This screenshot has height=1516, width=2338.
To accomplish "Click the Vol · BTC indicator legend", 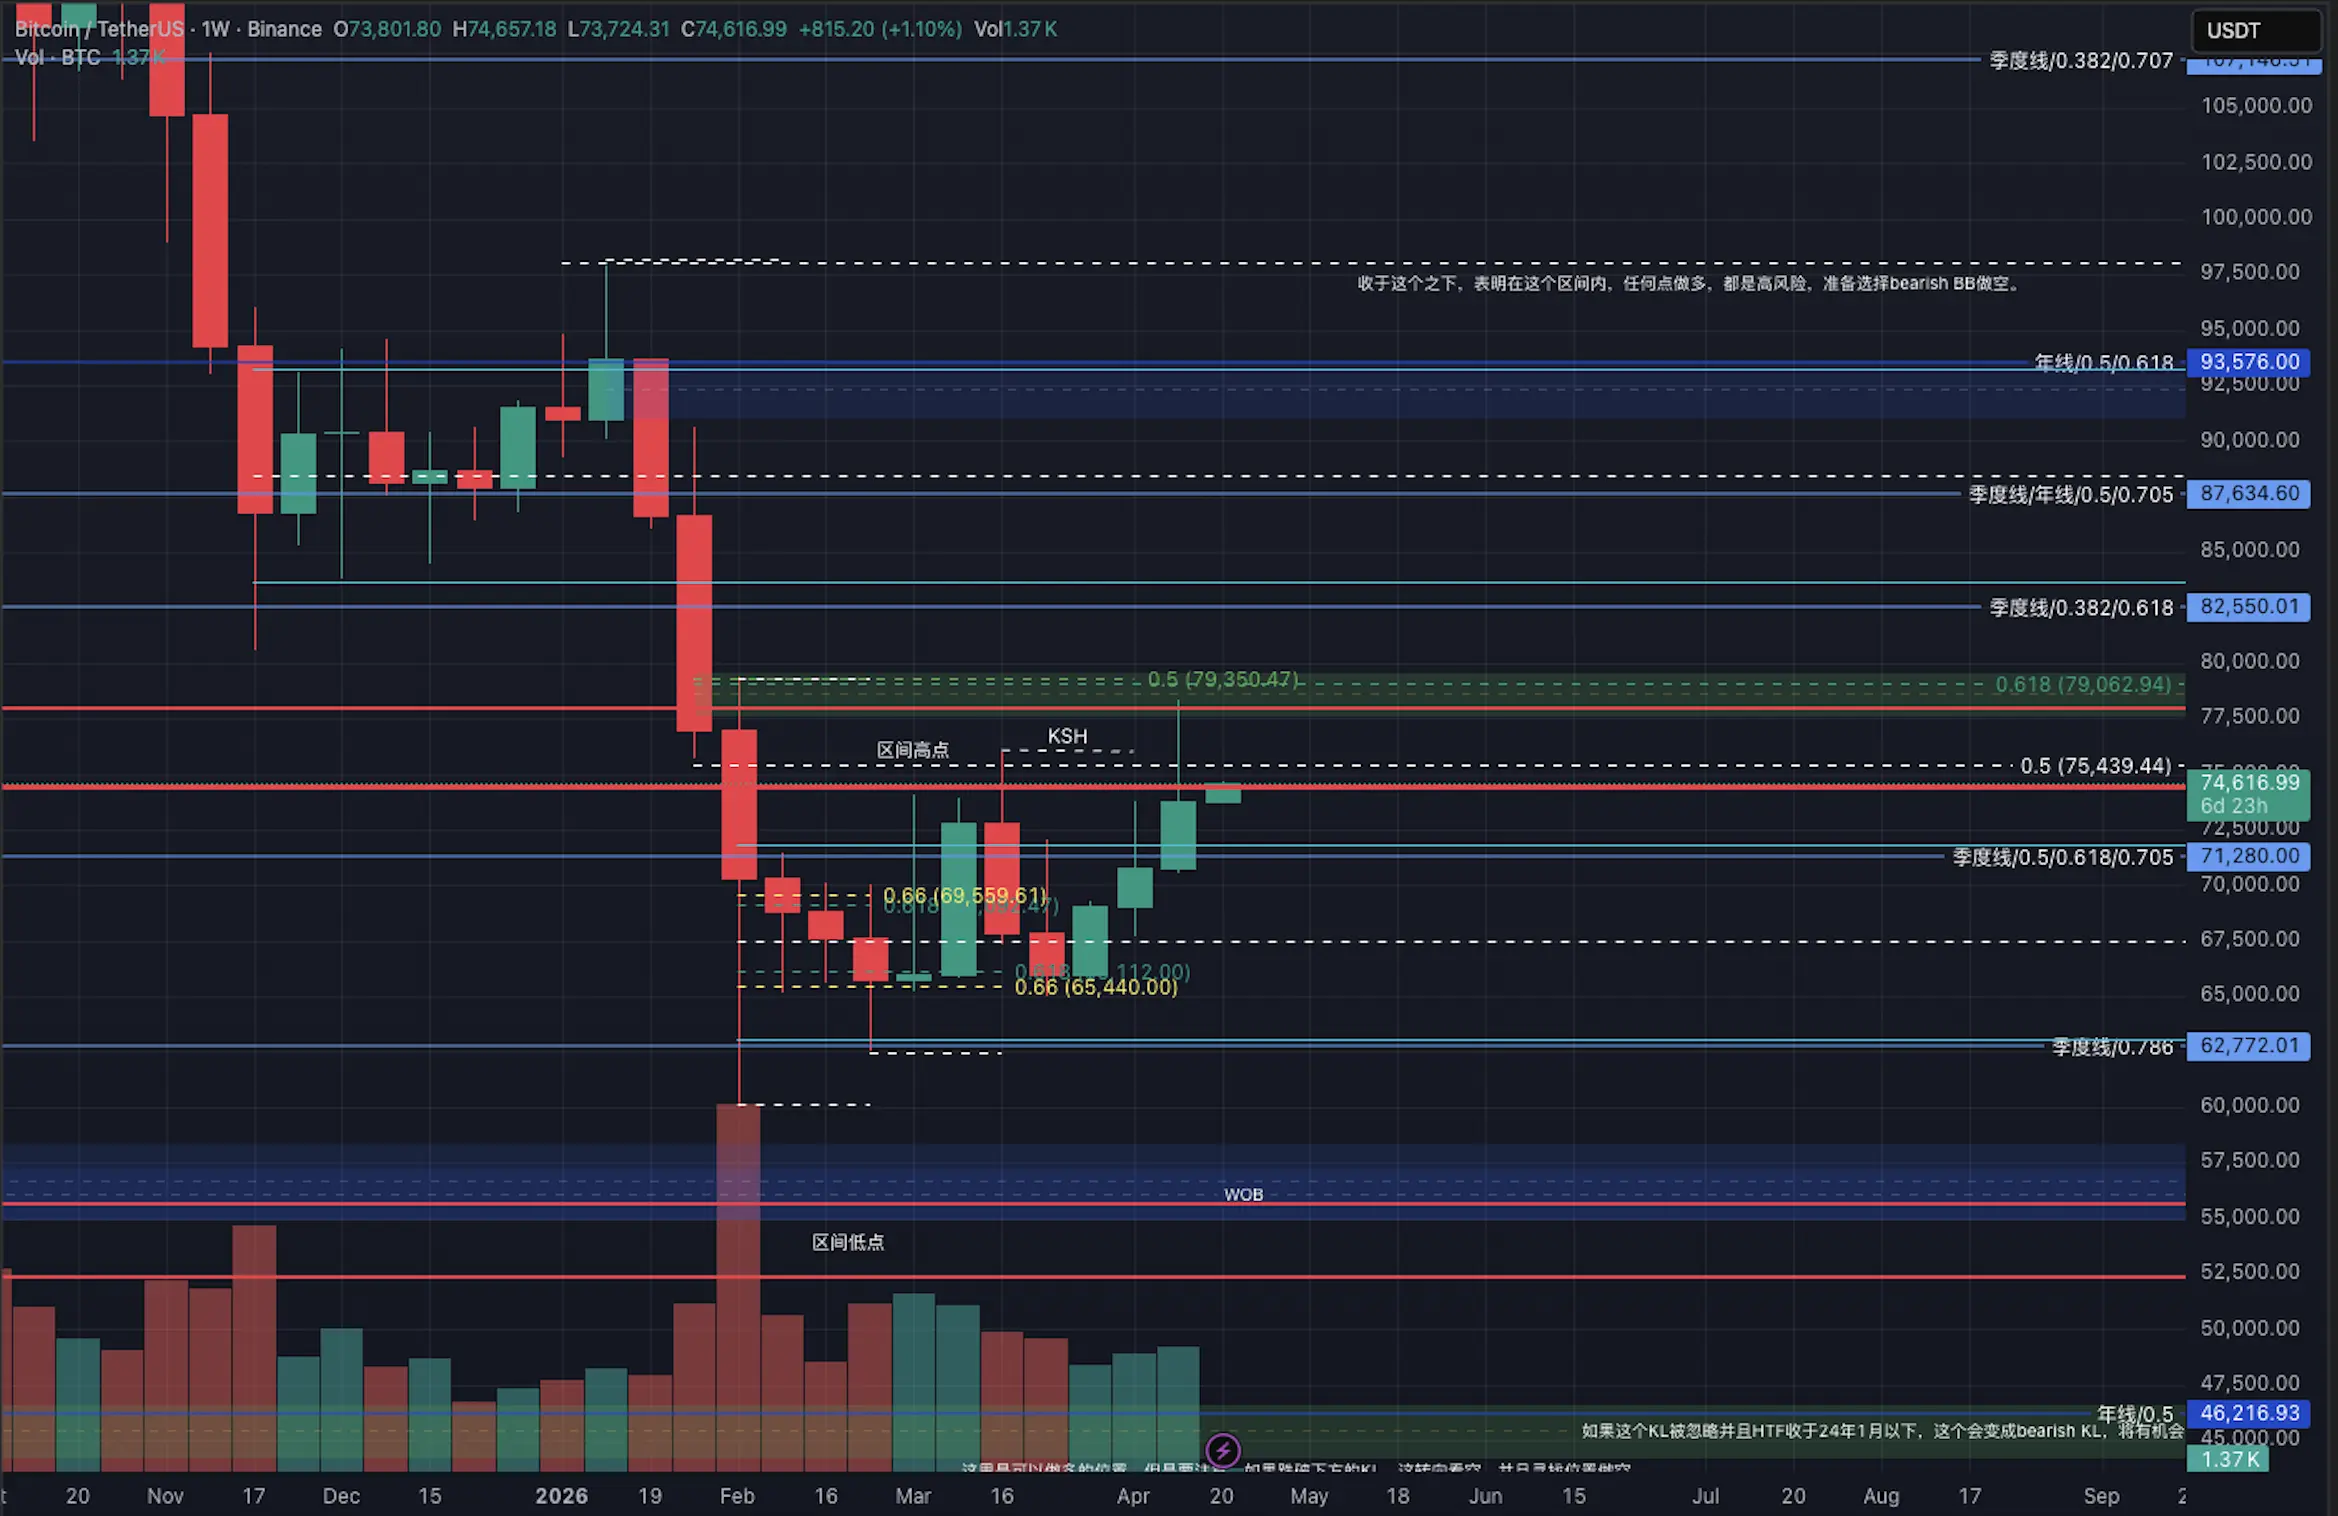I will (58, 58).
